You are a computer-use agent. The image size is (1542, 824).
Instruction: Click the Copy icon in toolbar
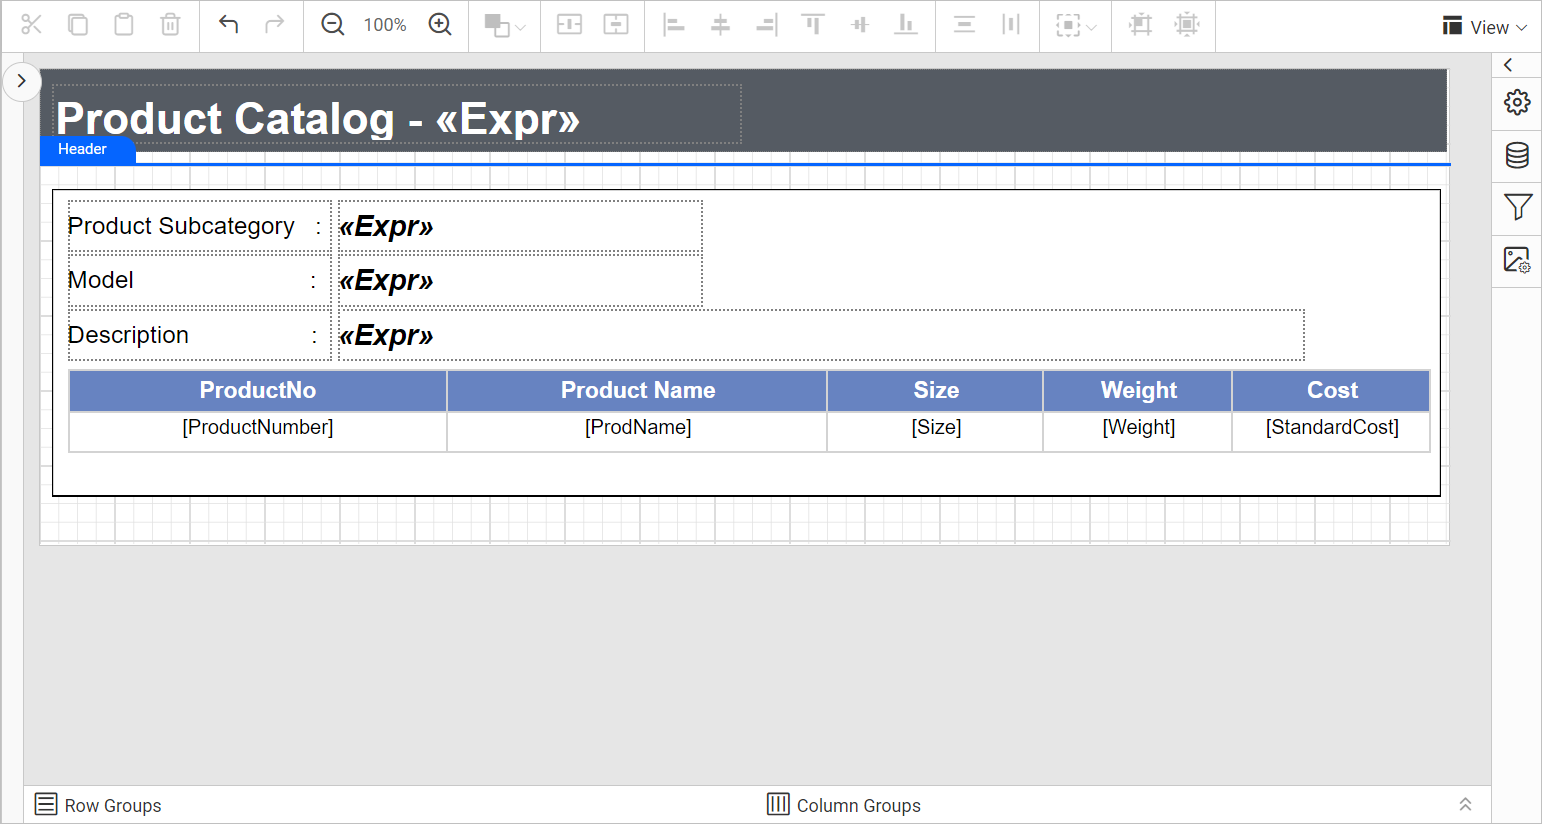(x=77, y=24)
